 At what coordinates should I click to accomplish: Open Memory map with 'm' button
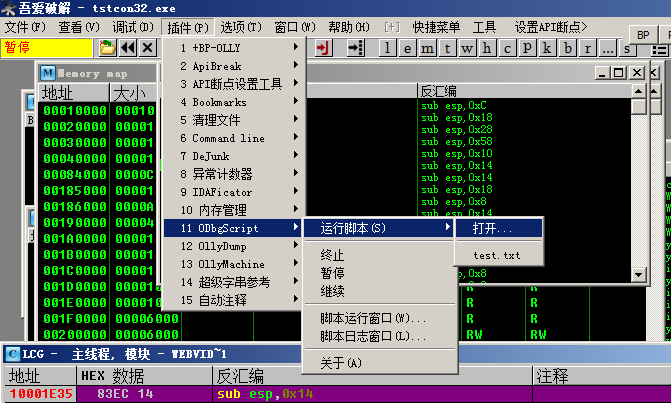pyautogui.click(x=427, y=47)
